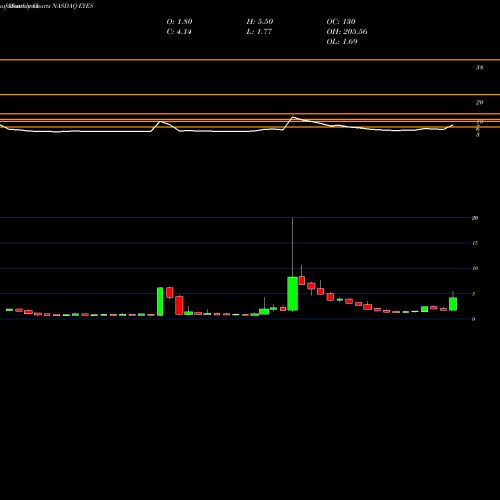The width and height of the screenshot is (500, 500).
Task: Click the white indicator line's highest peak
Action: pyautogui.click(x=293, y=117)
